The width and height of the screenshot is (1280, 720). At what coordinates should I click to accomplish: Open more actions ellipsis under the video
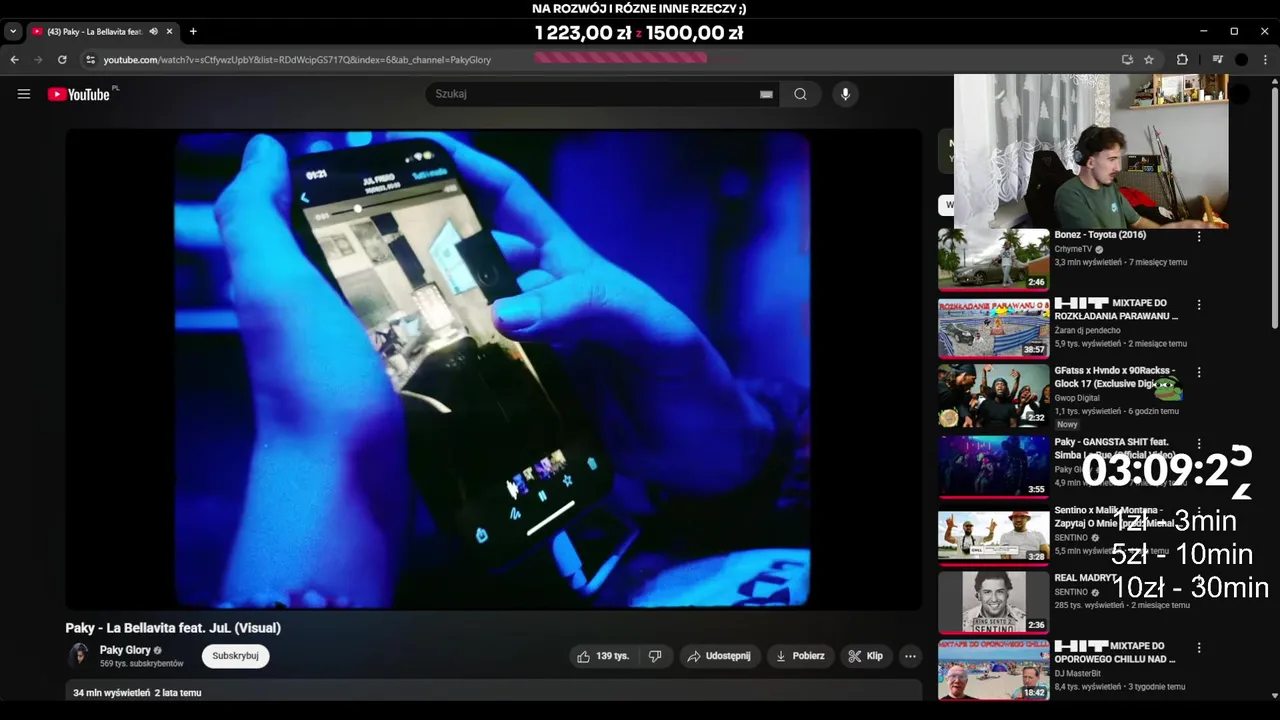910,656
